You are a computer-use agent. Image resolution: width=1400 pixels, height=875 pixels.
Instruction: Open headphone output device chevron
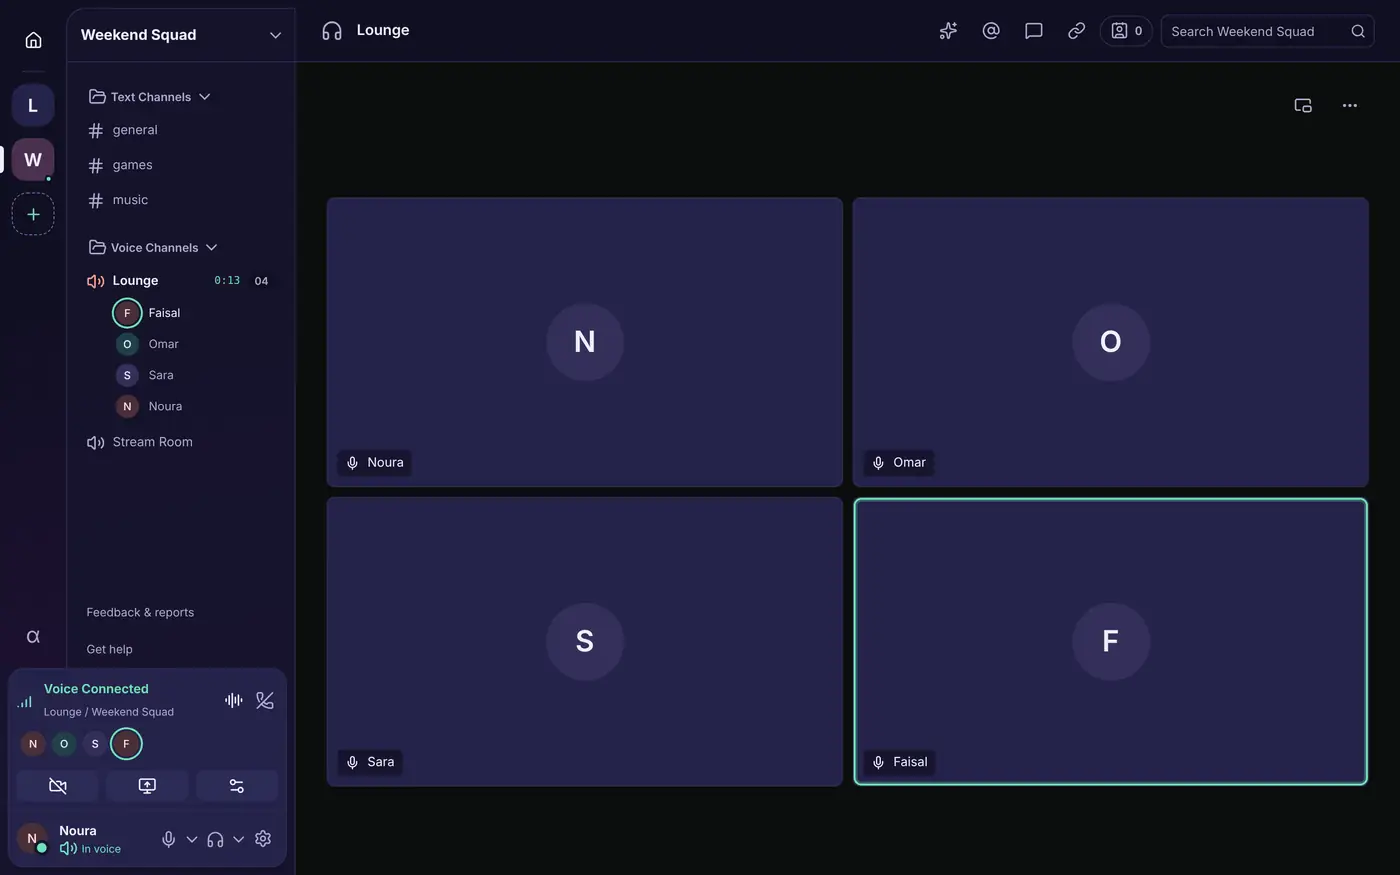coord(238,839)
